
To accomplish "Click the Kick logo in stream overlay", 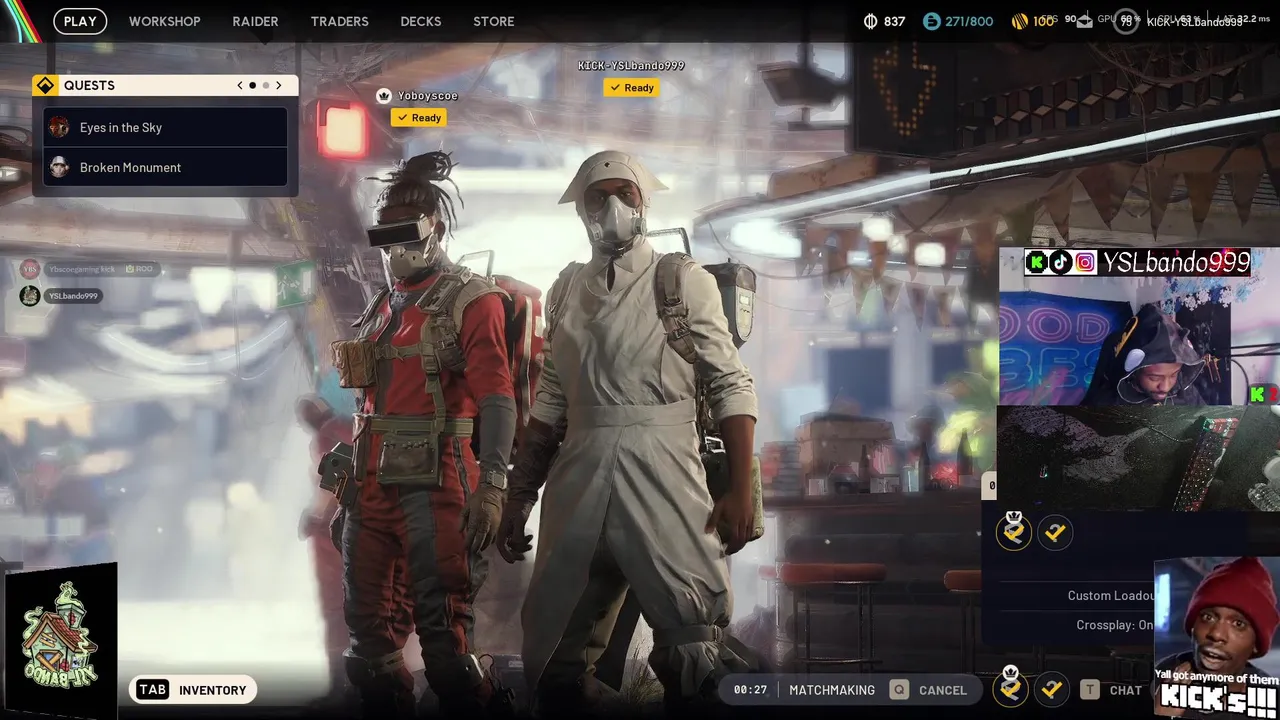I will pos(1037,263).
